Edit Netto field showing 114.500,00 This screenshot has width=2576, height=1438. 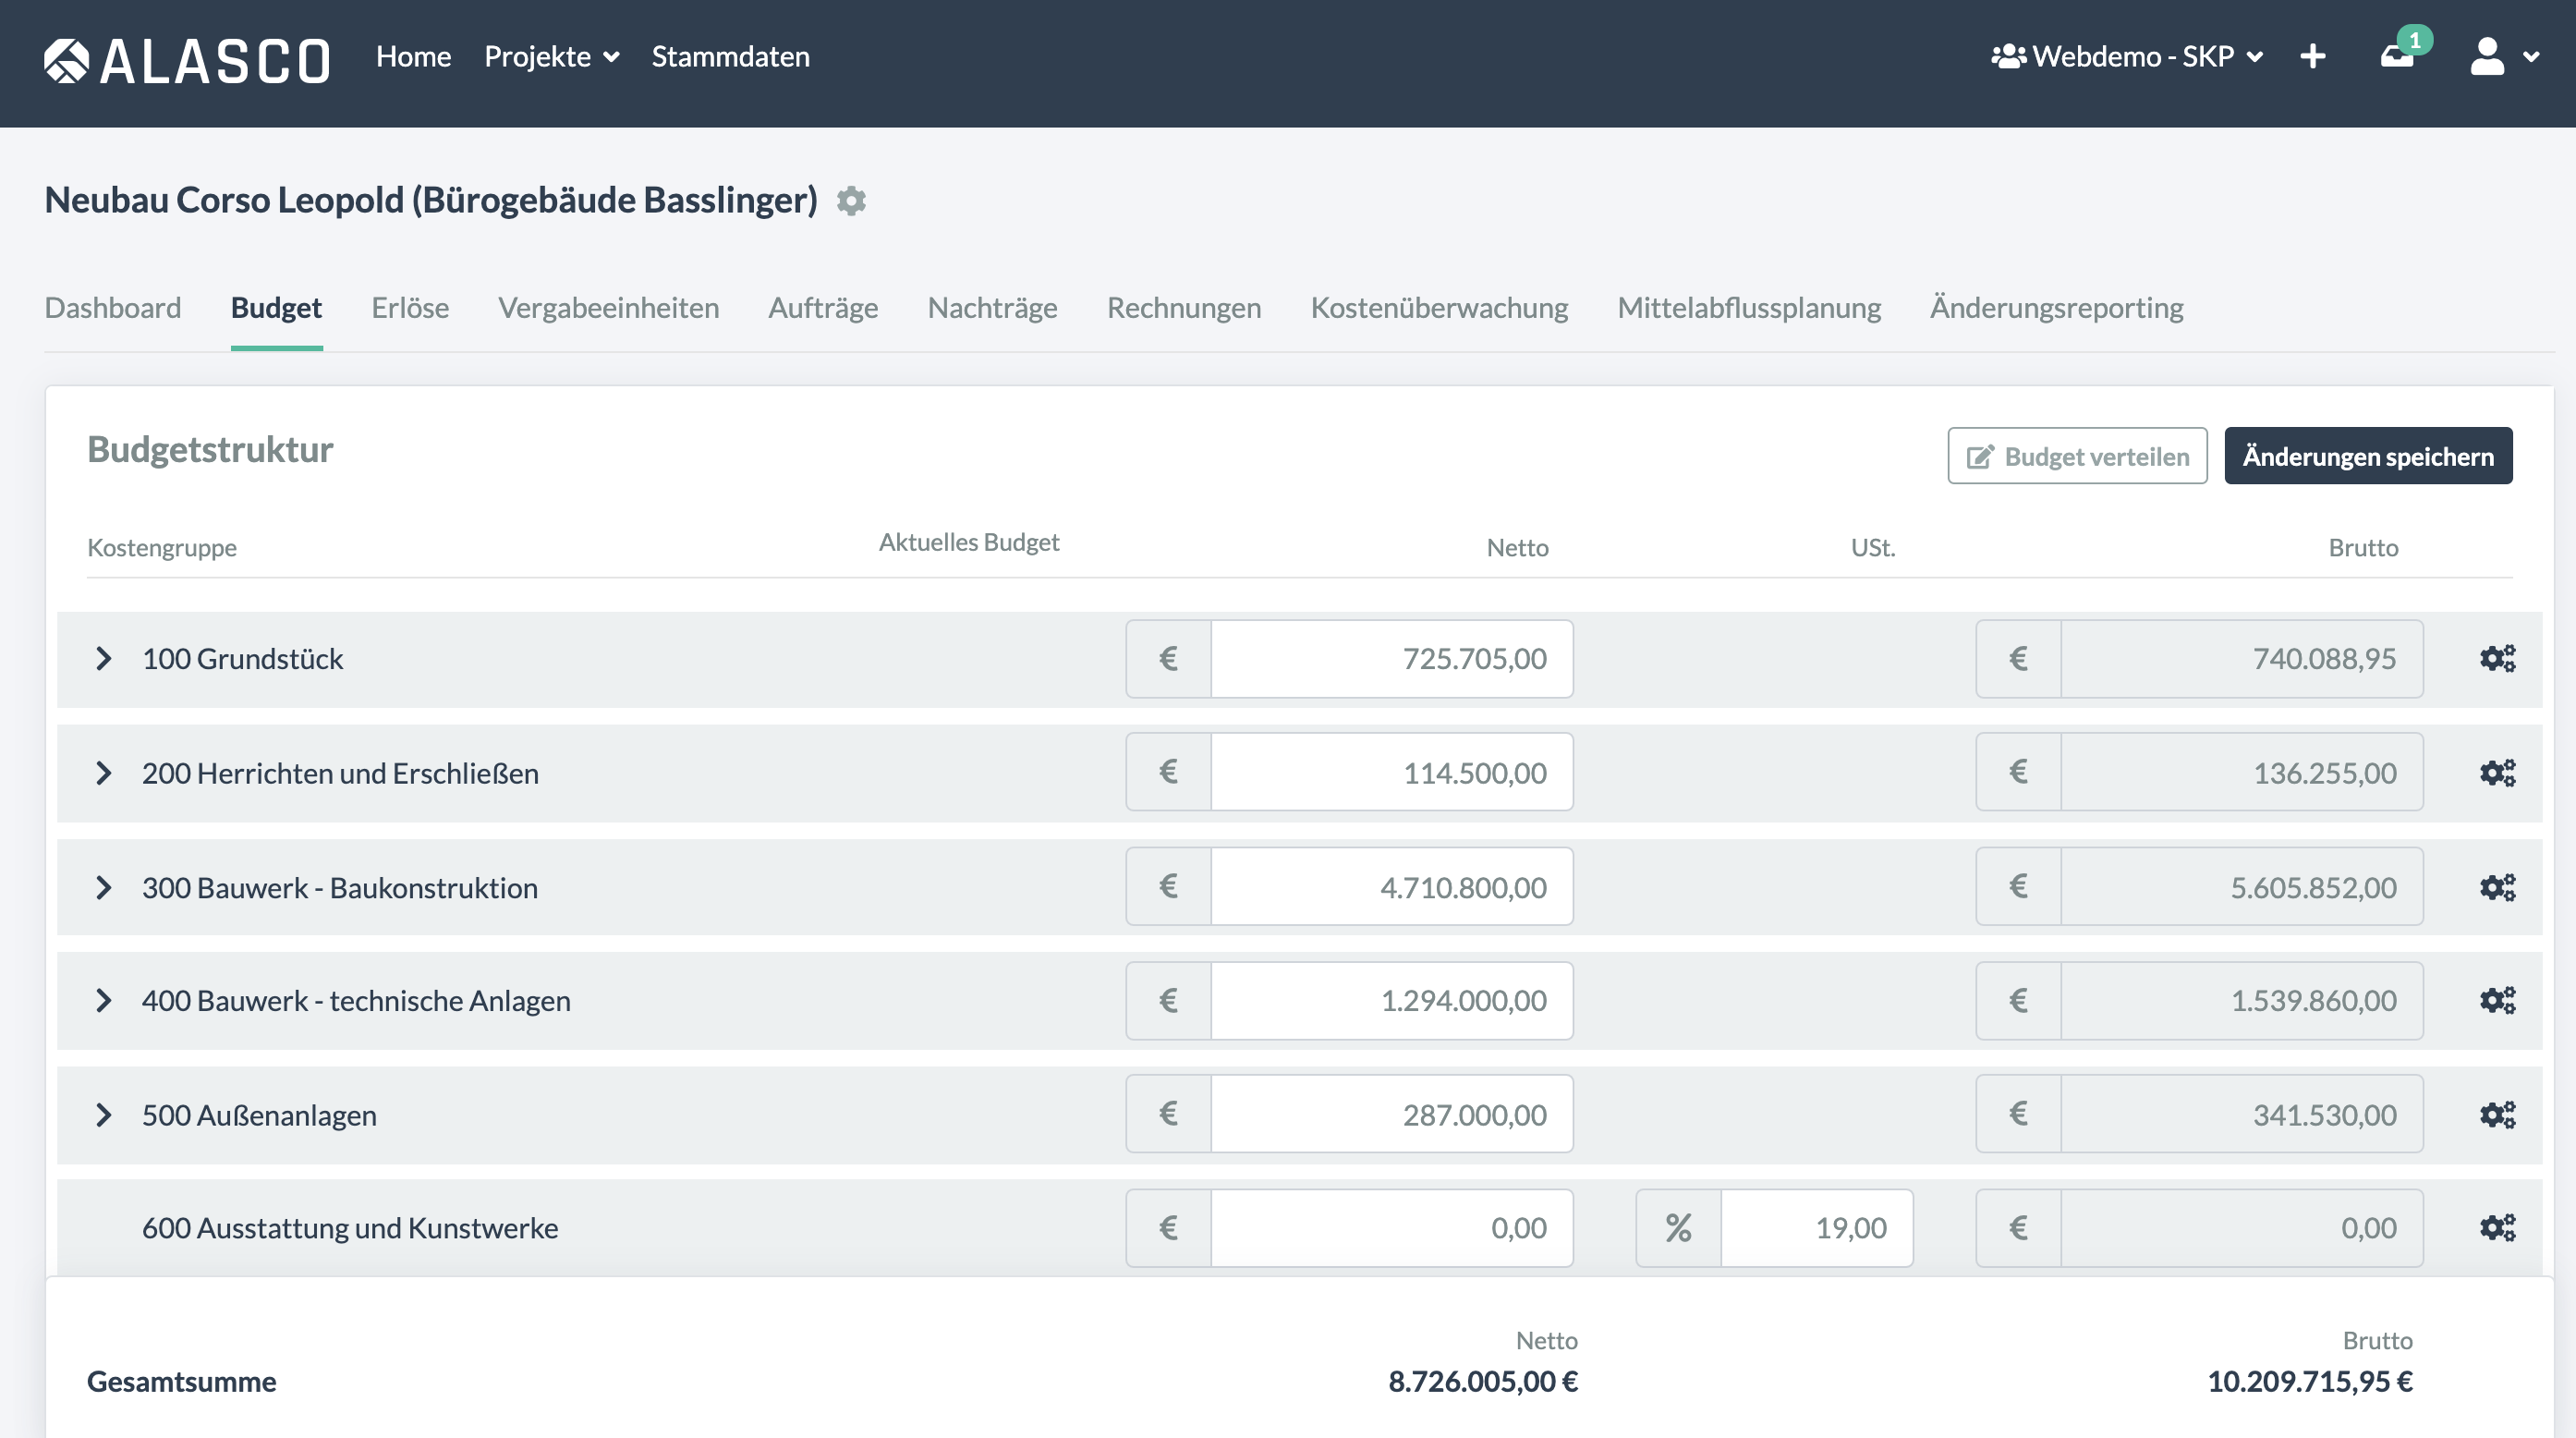1391,772
